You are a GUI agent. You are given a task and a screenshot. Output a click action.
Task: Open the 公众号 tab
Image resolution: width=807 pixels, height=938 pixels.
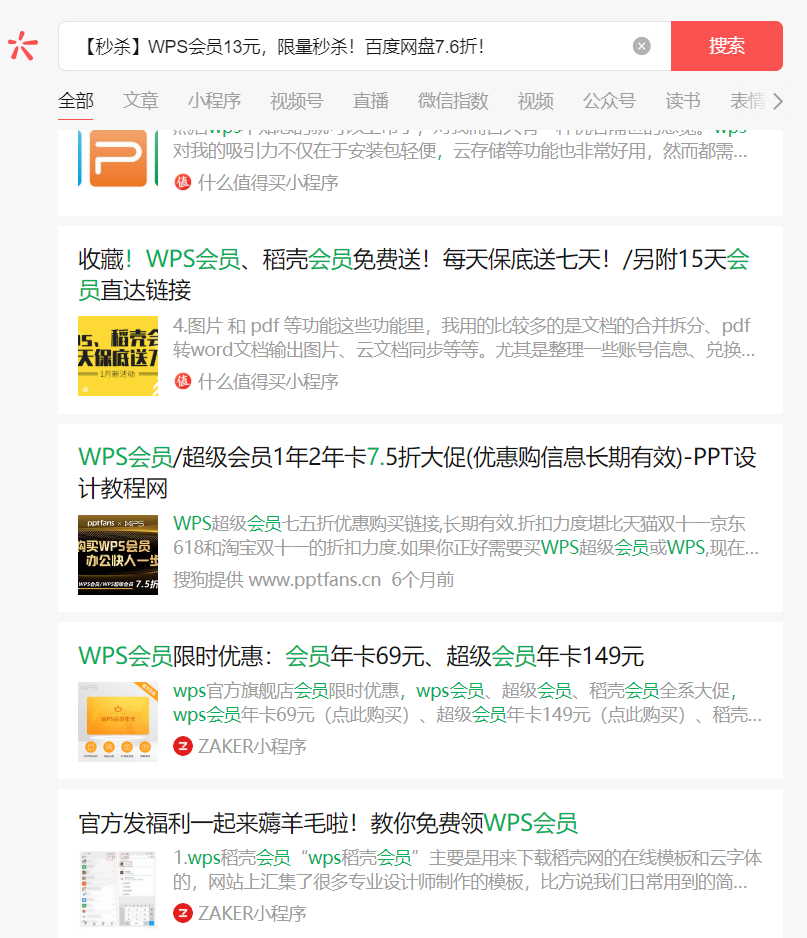coord(609,100)
